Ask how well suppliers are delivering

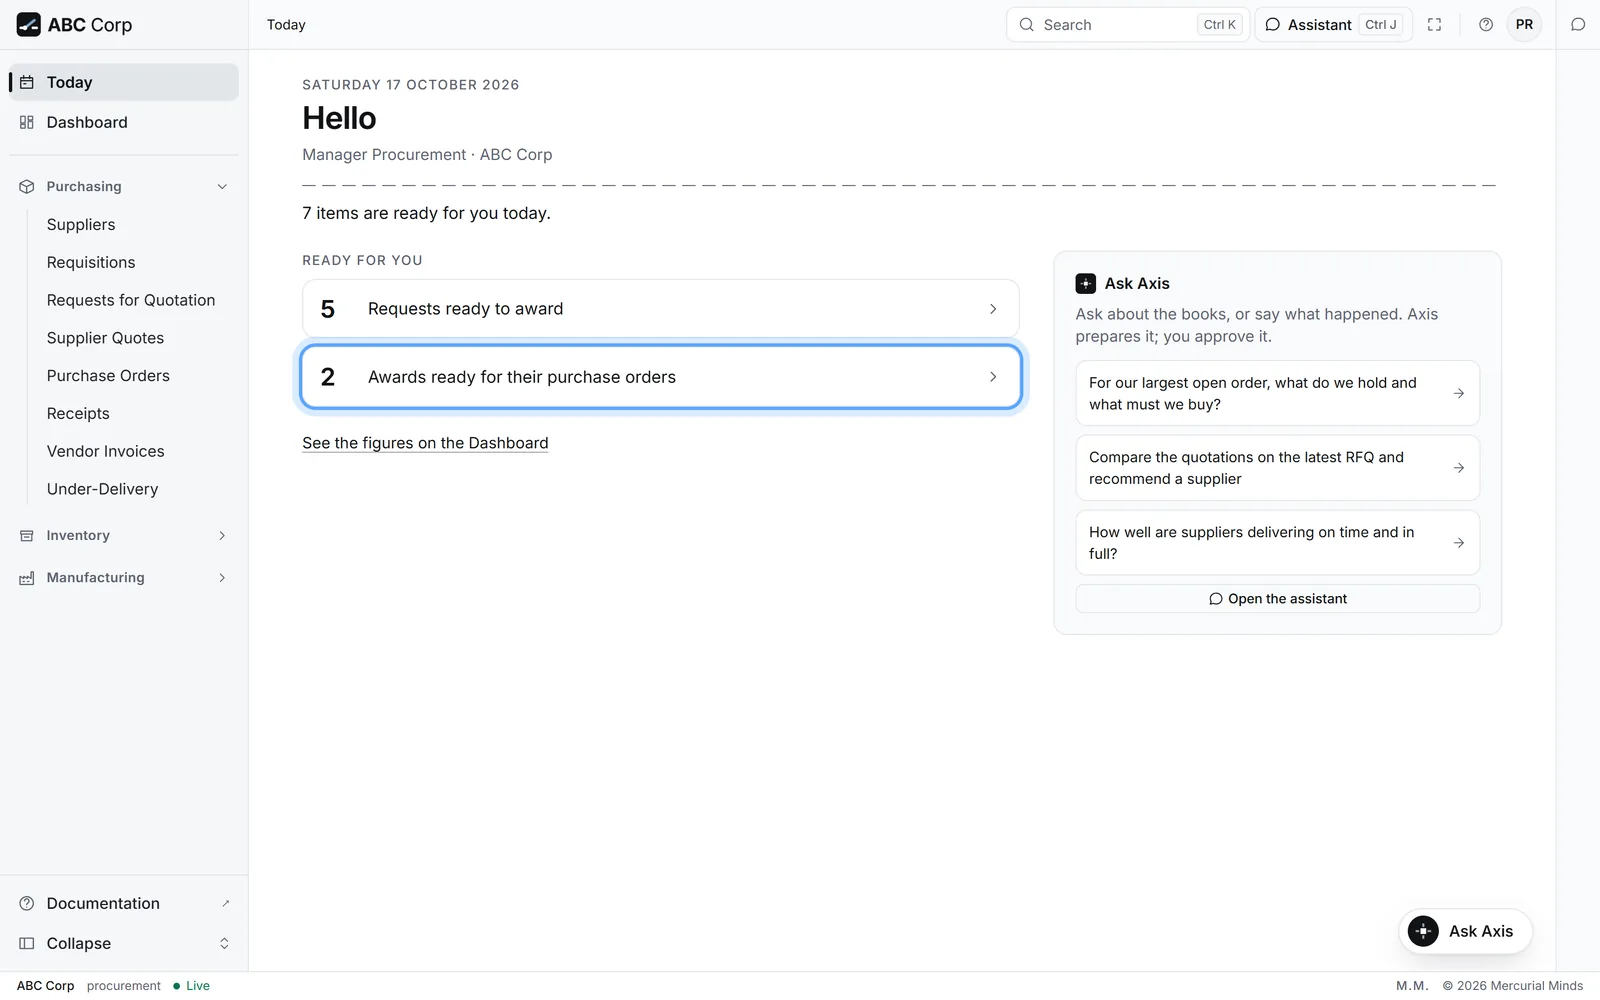[1277, 543]
